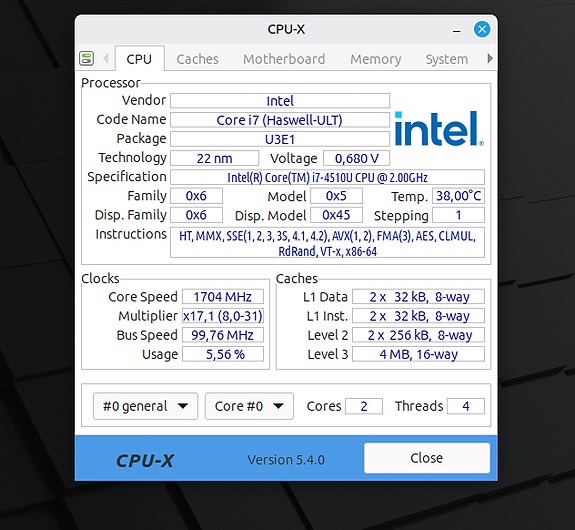This screenshot has width=575, height=530.
Task: Open the #0 general dropdown
Action: 145,406
